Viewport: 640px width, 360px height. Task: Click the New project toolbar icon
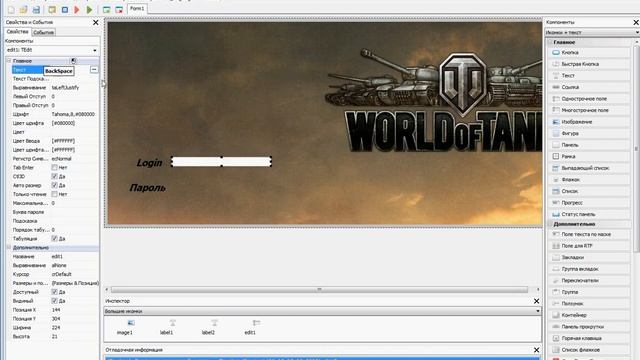pyautogui.click(x=11, y=9)
